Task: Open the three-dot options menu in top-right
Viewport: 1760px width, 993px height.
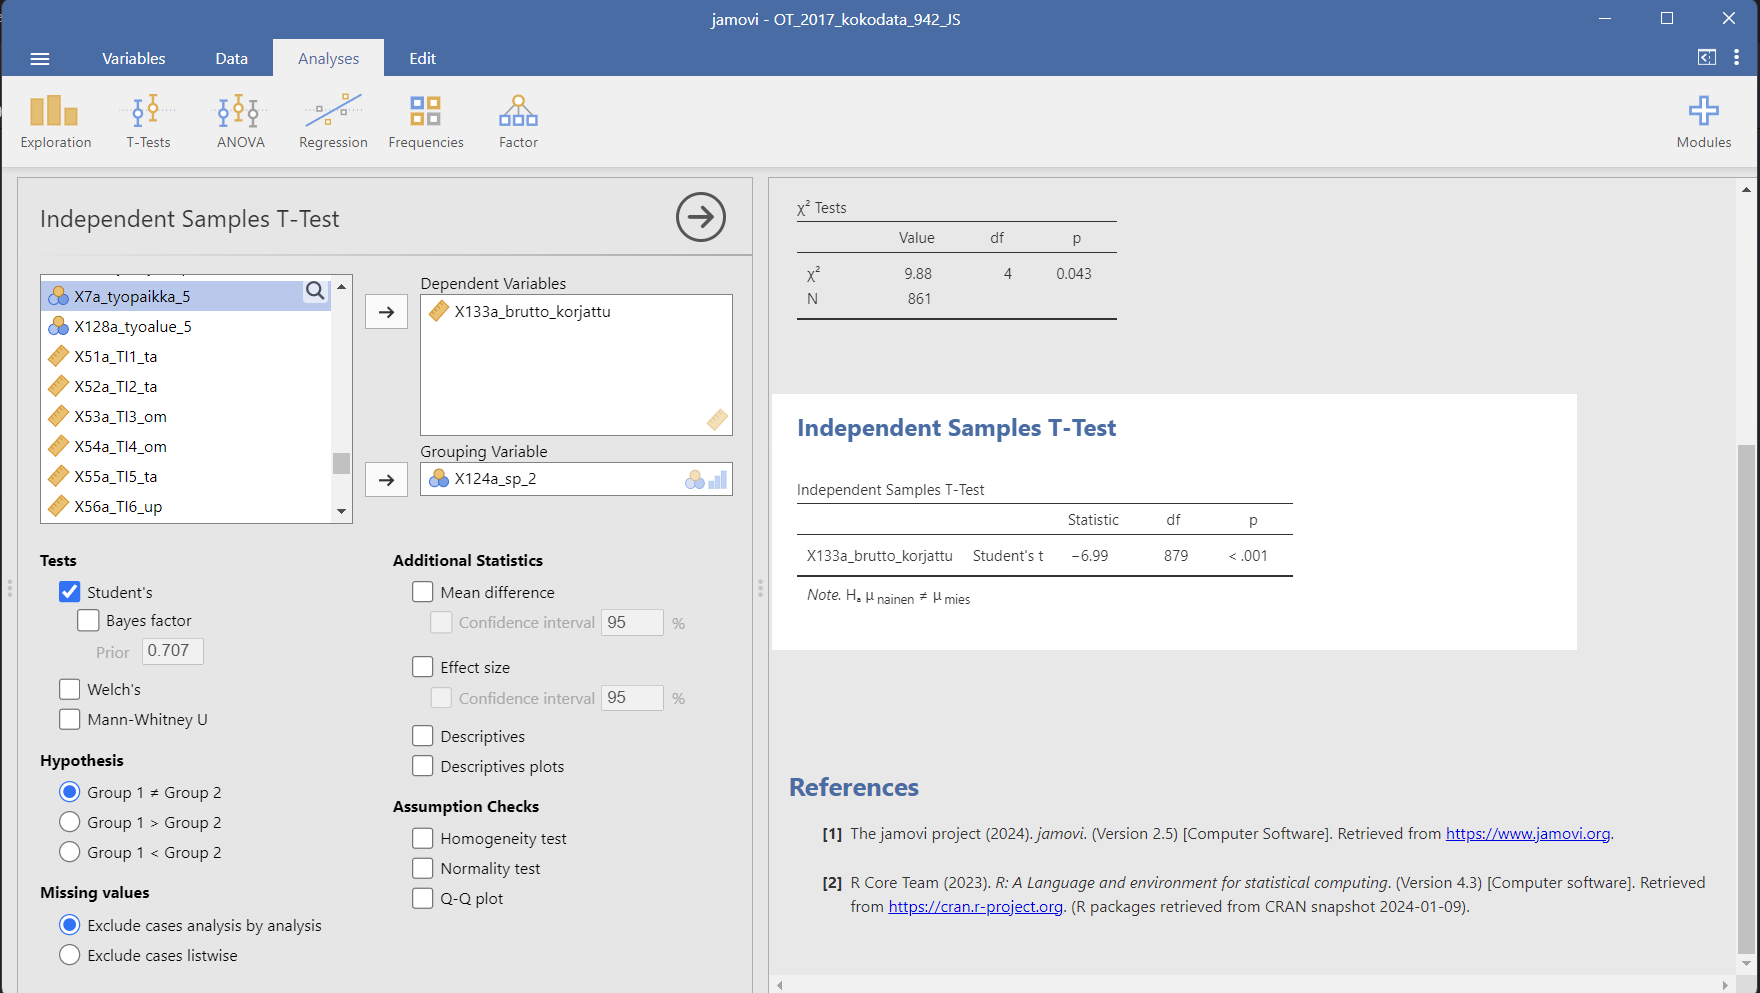Action: [x=1736, y=58]
